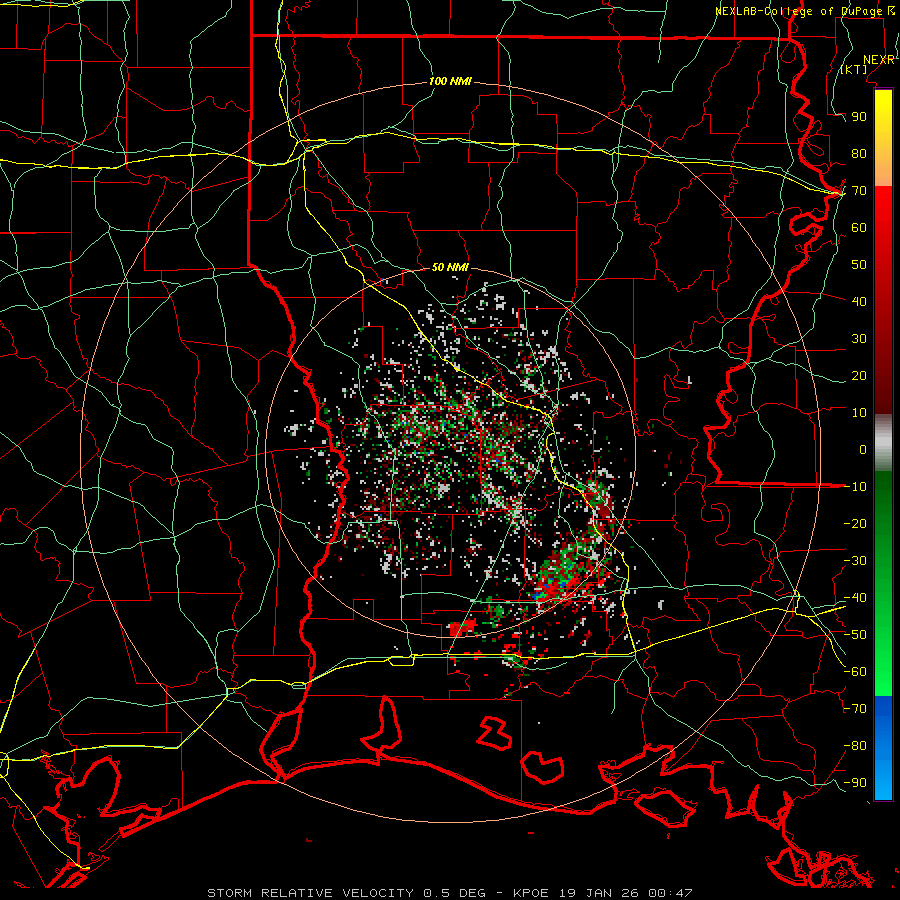Click the 80 value on the velocity scale

(859, 154)
